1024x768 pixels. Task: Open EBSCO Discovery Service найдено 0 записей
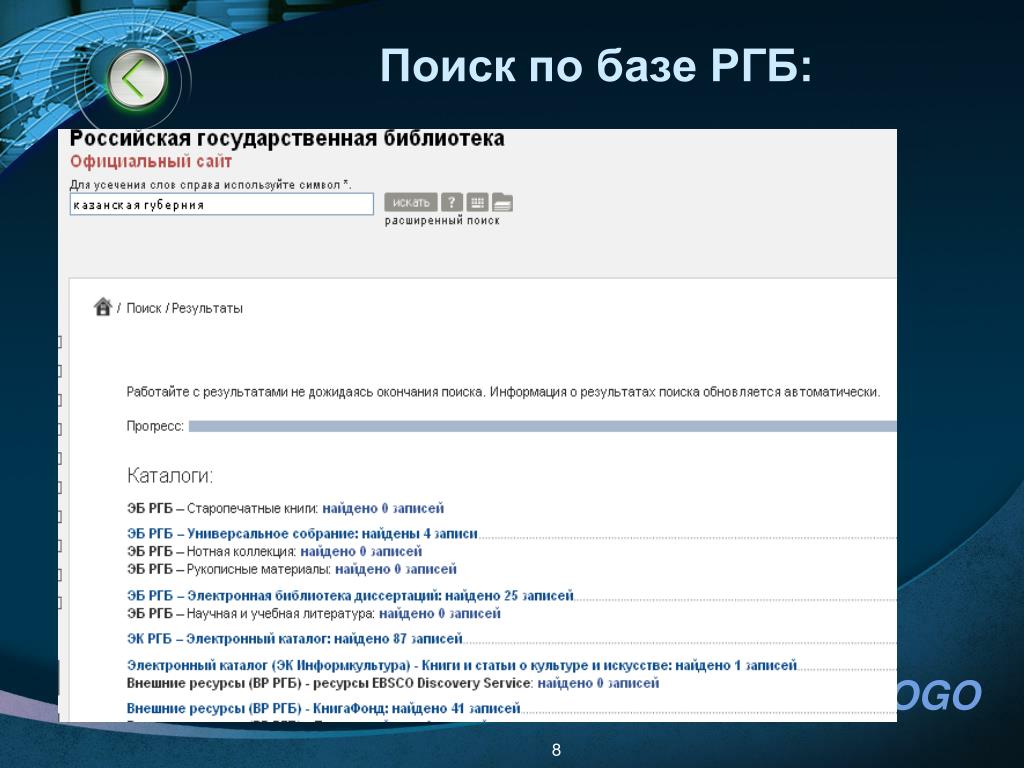392,683
